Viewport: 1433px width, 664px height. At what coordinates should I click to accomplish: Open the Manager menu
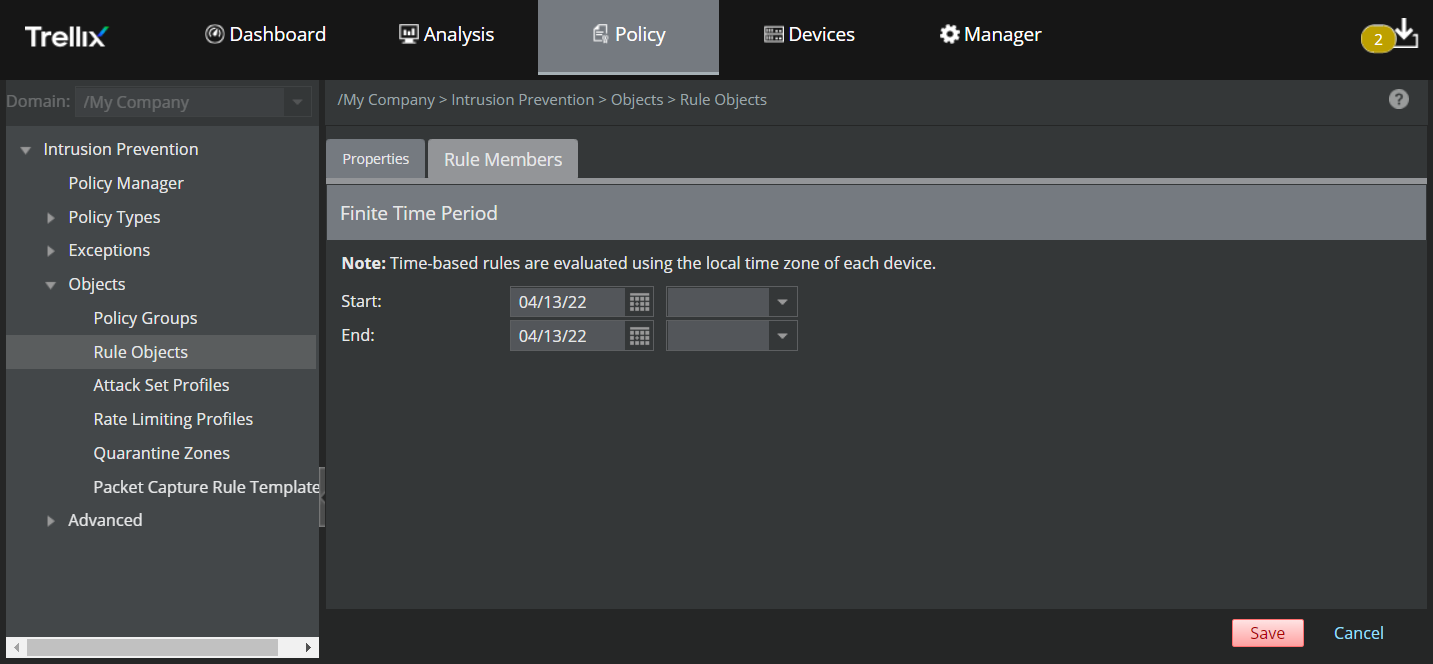click(x=990, y=35)
